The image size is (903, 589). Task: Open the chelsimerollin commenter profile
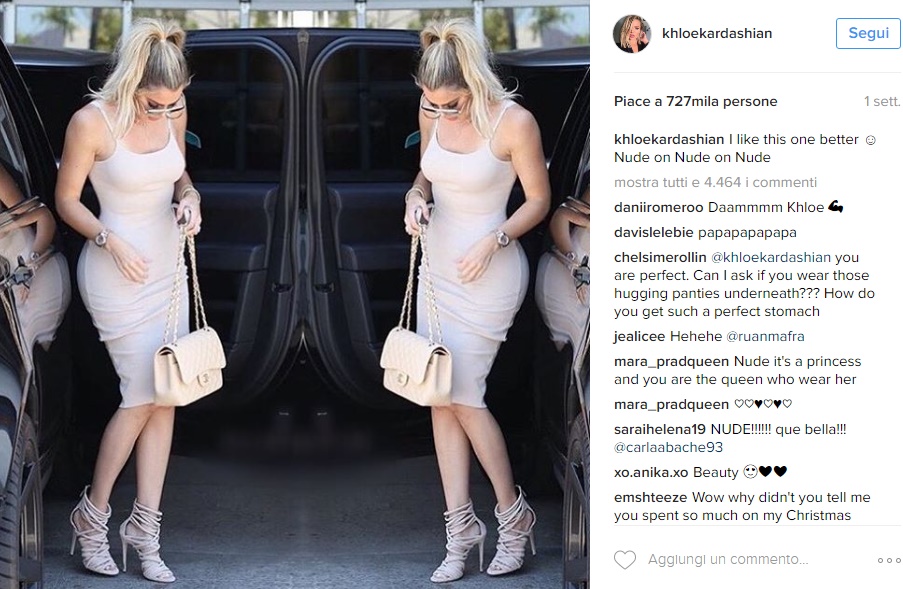coord(660,257)
